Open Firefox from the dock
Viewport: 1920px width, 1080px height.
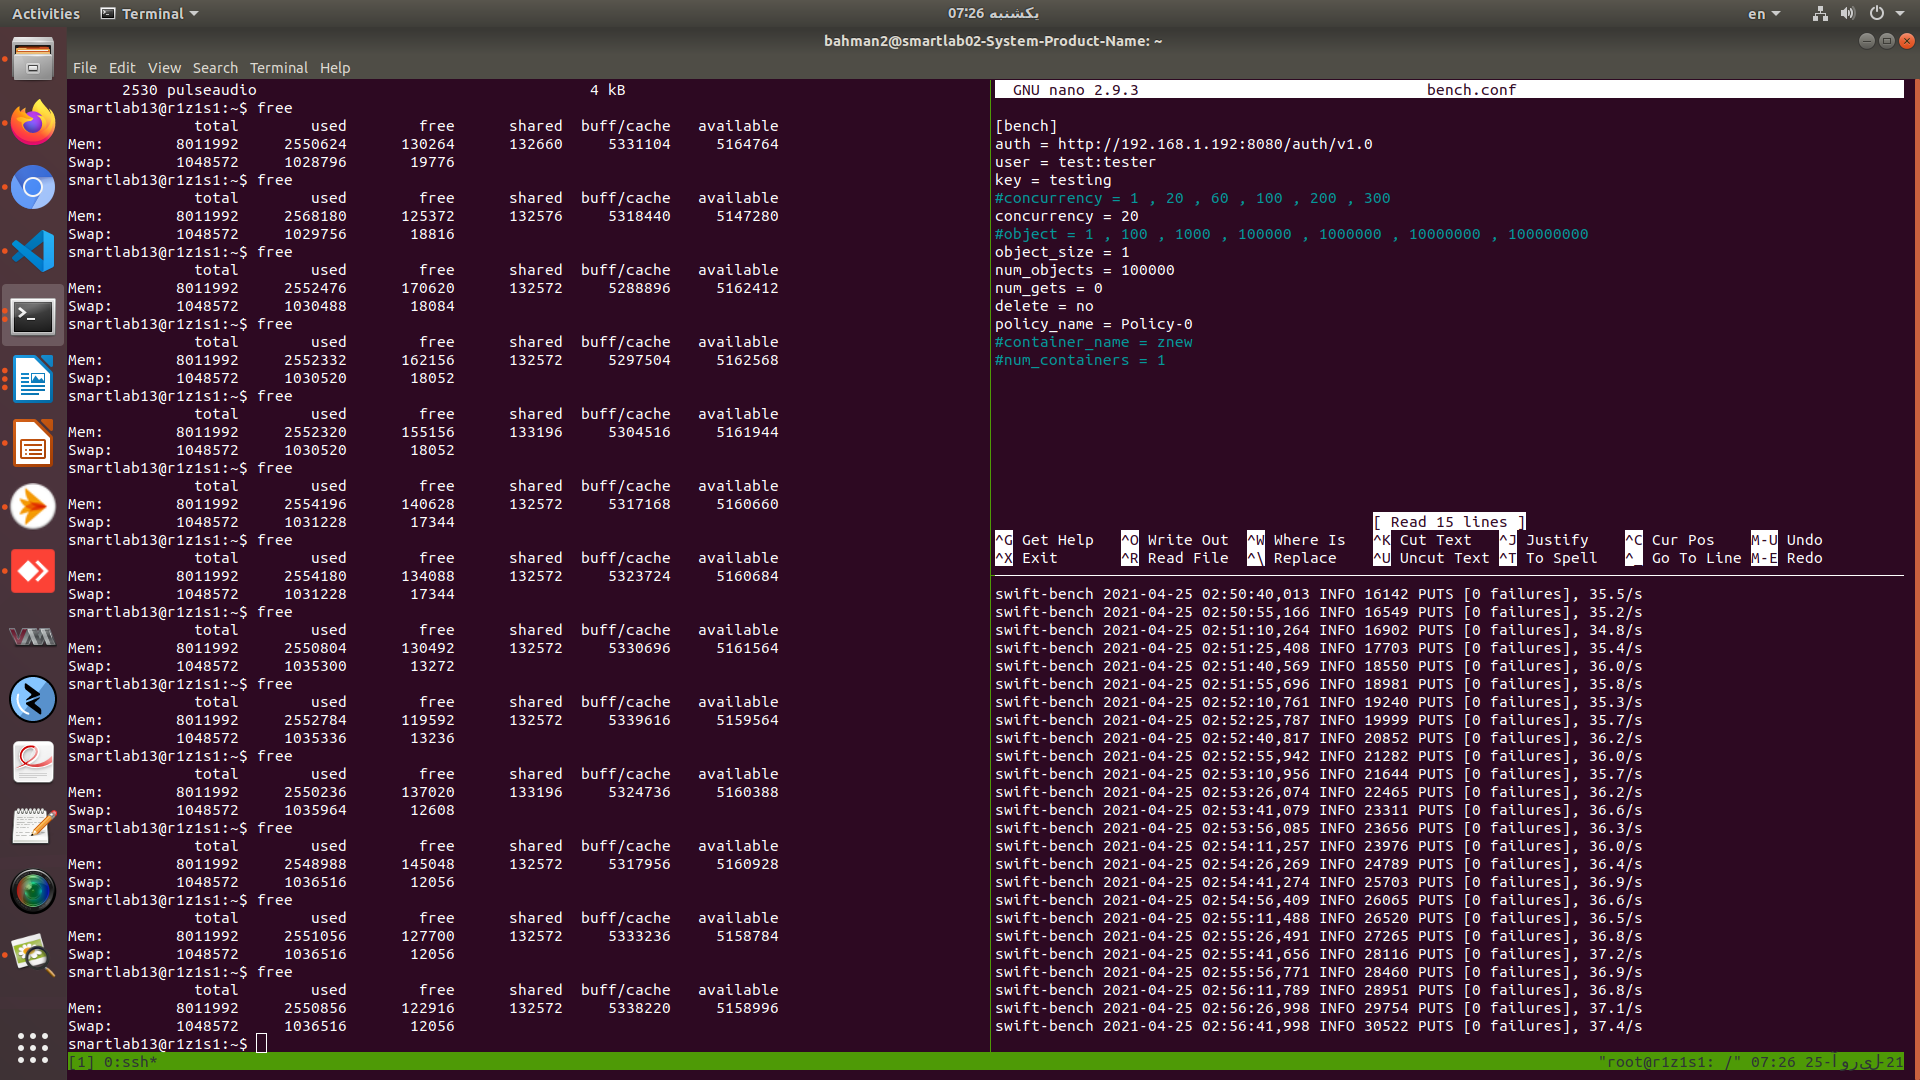click(x=33, y=124)
